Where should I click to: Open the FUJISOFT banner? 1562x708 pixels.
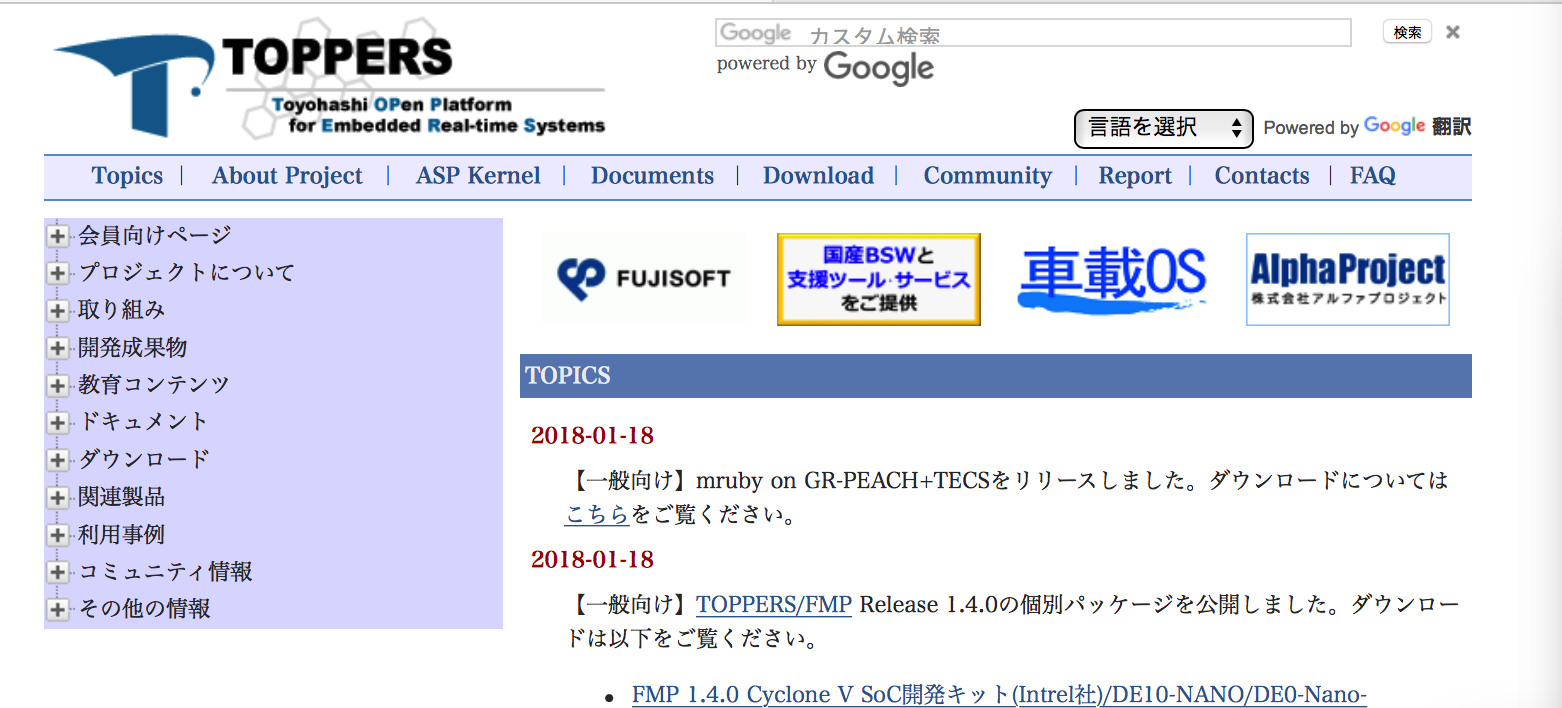(x=643, y=279)
